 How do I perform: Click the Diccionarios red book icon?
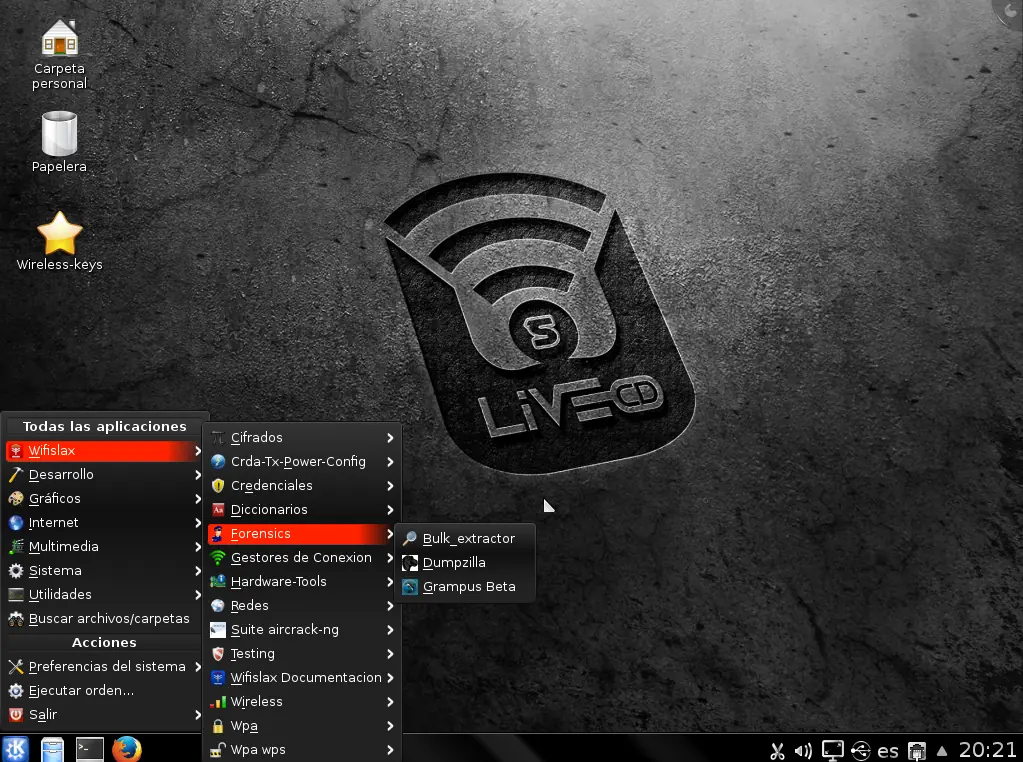(218, 510)
